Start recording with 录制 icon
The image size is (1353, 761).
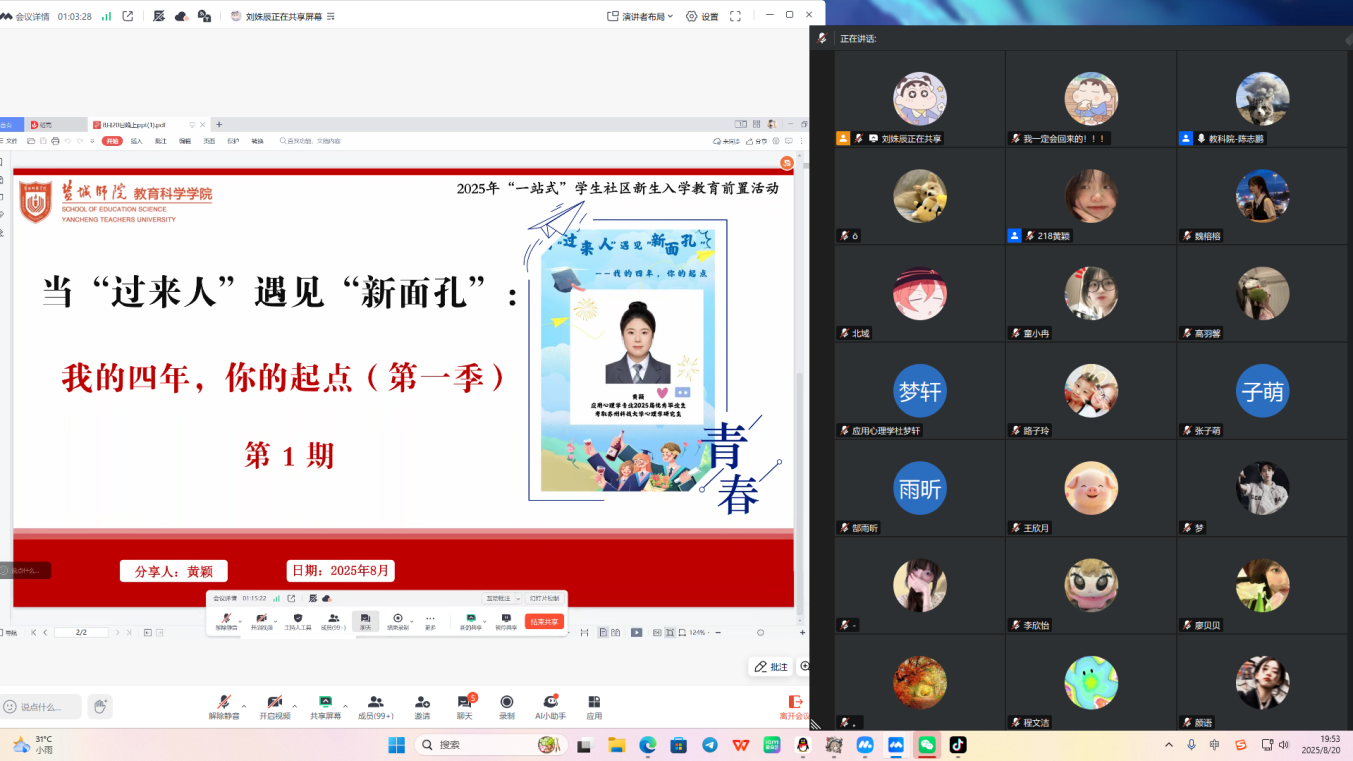coord(507,707)
